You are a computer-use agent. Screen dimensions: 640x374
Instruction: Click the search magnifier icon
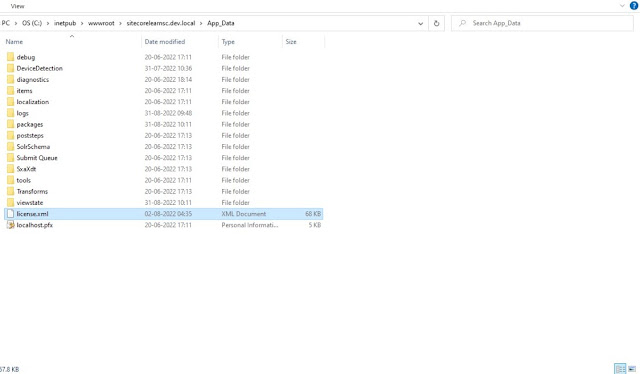[462, 23]
